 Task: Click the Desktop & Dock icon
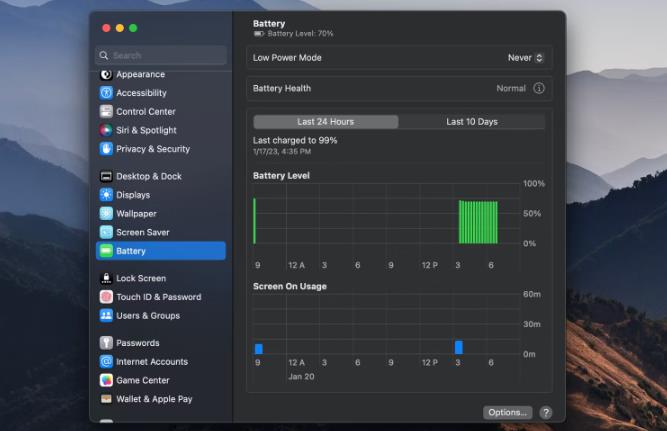tap(106, 176)
